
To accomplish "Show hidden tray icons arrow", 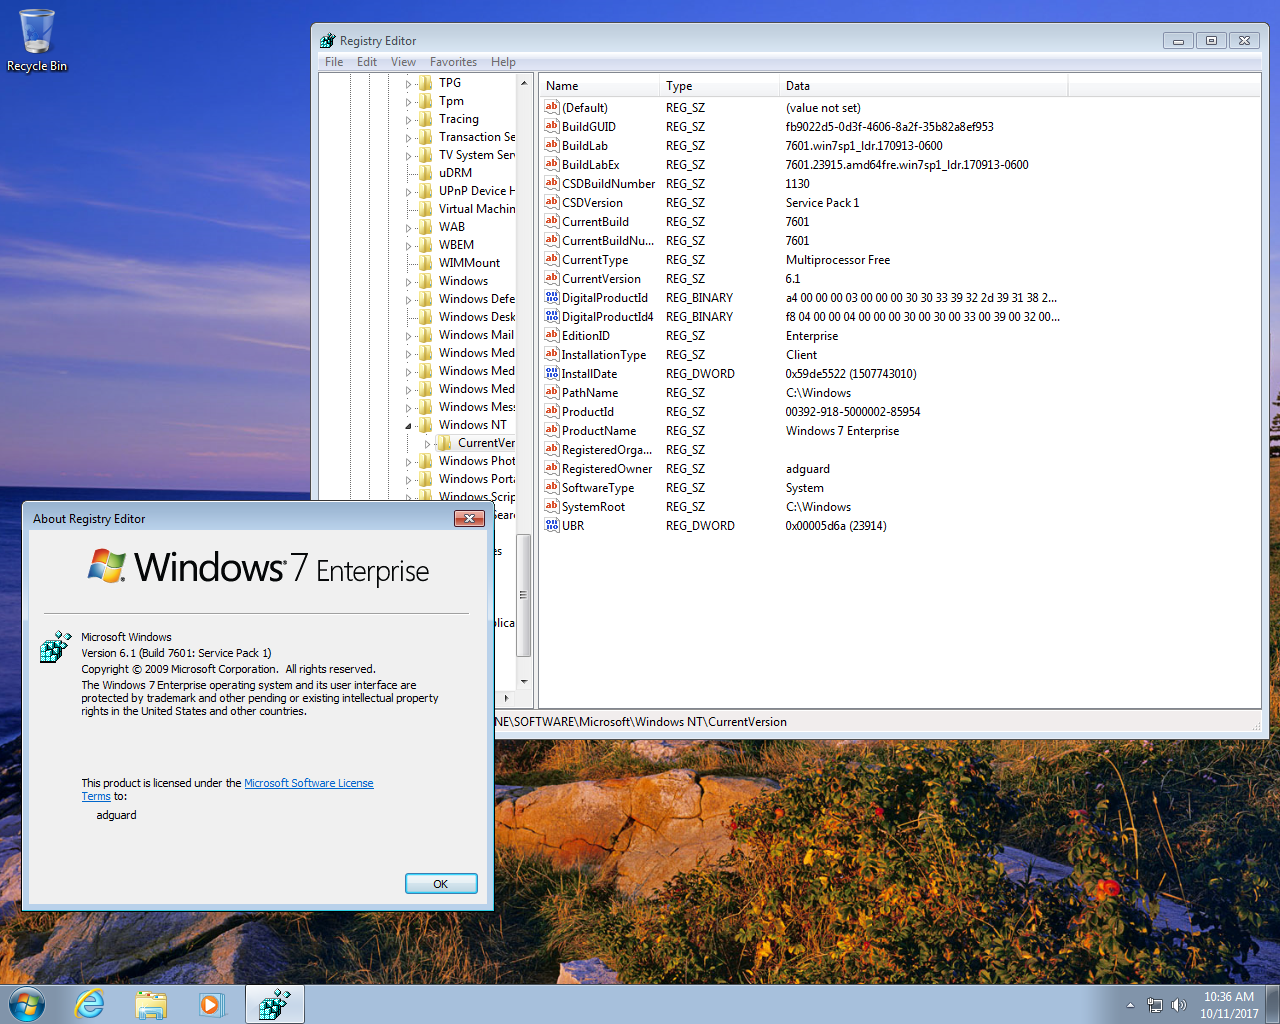I will pos(1130,1005).
